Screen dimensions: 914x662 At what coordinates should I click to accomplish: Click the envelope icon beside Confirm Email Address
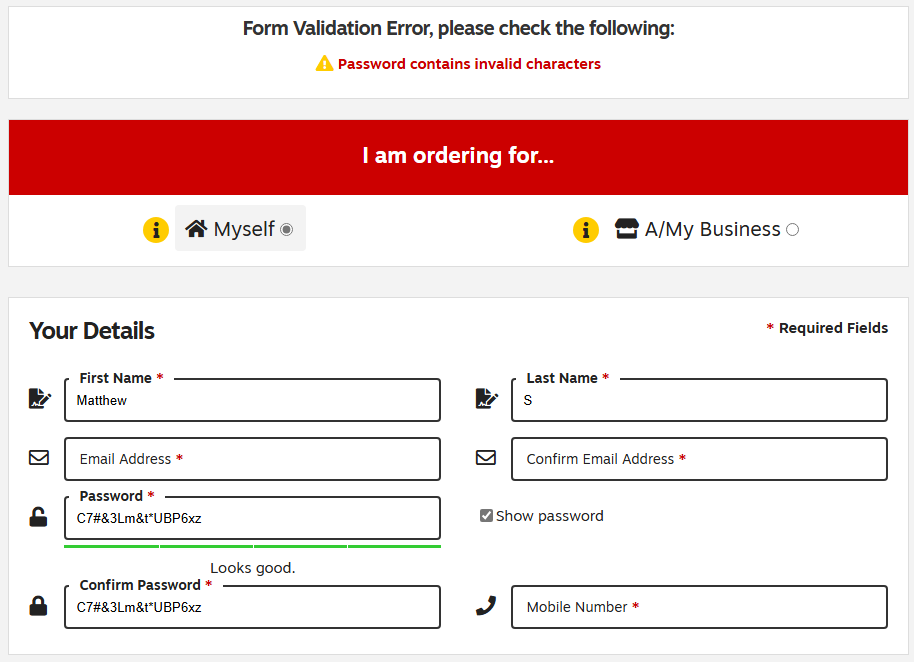486,457
